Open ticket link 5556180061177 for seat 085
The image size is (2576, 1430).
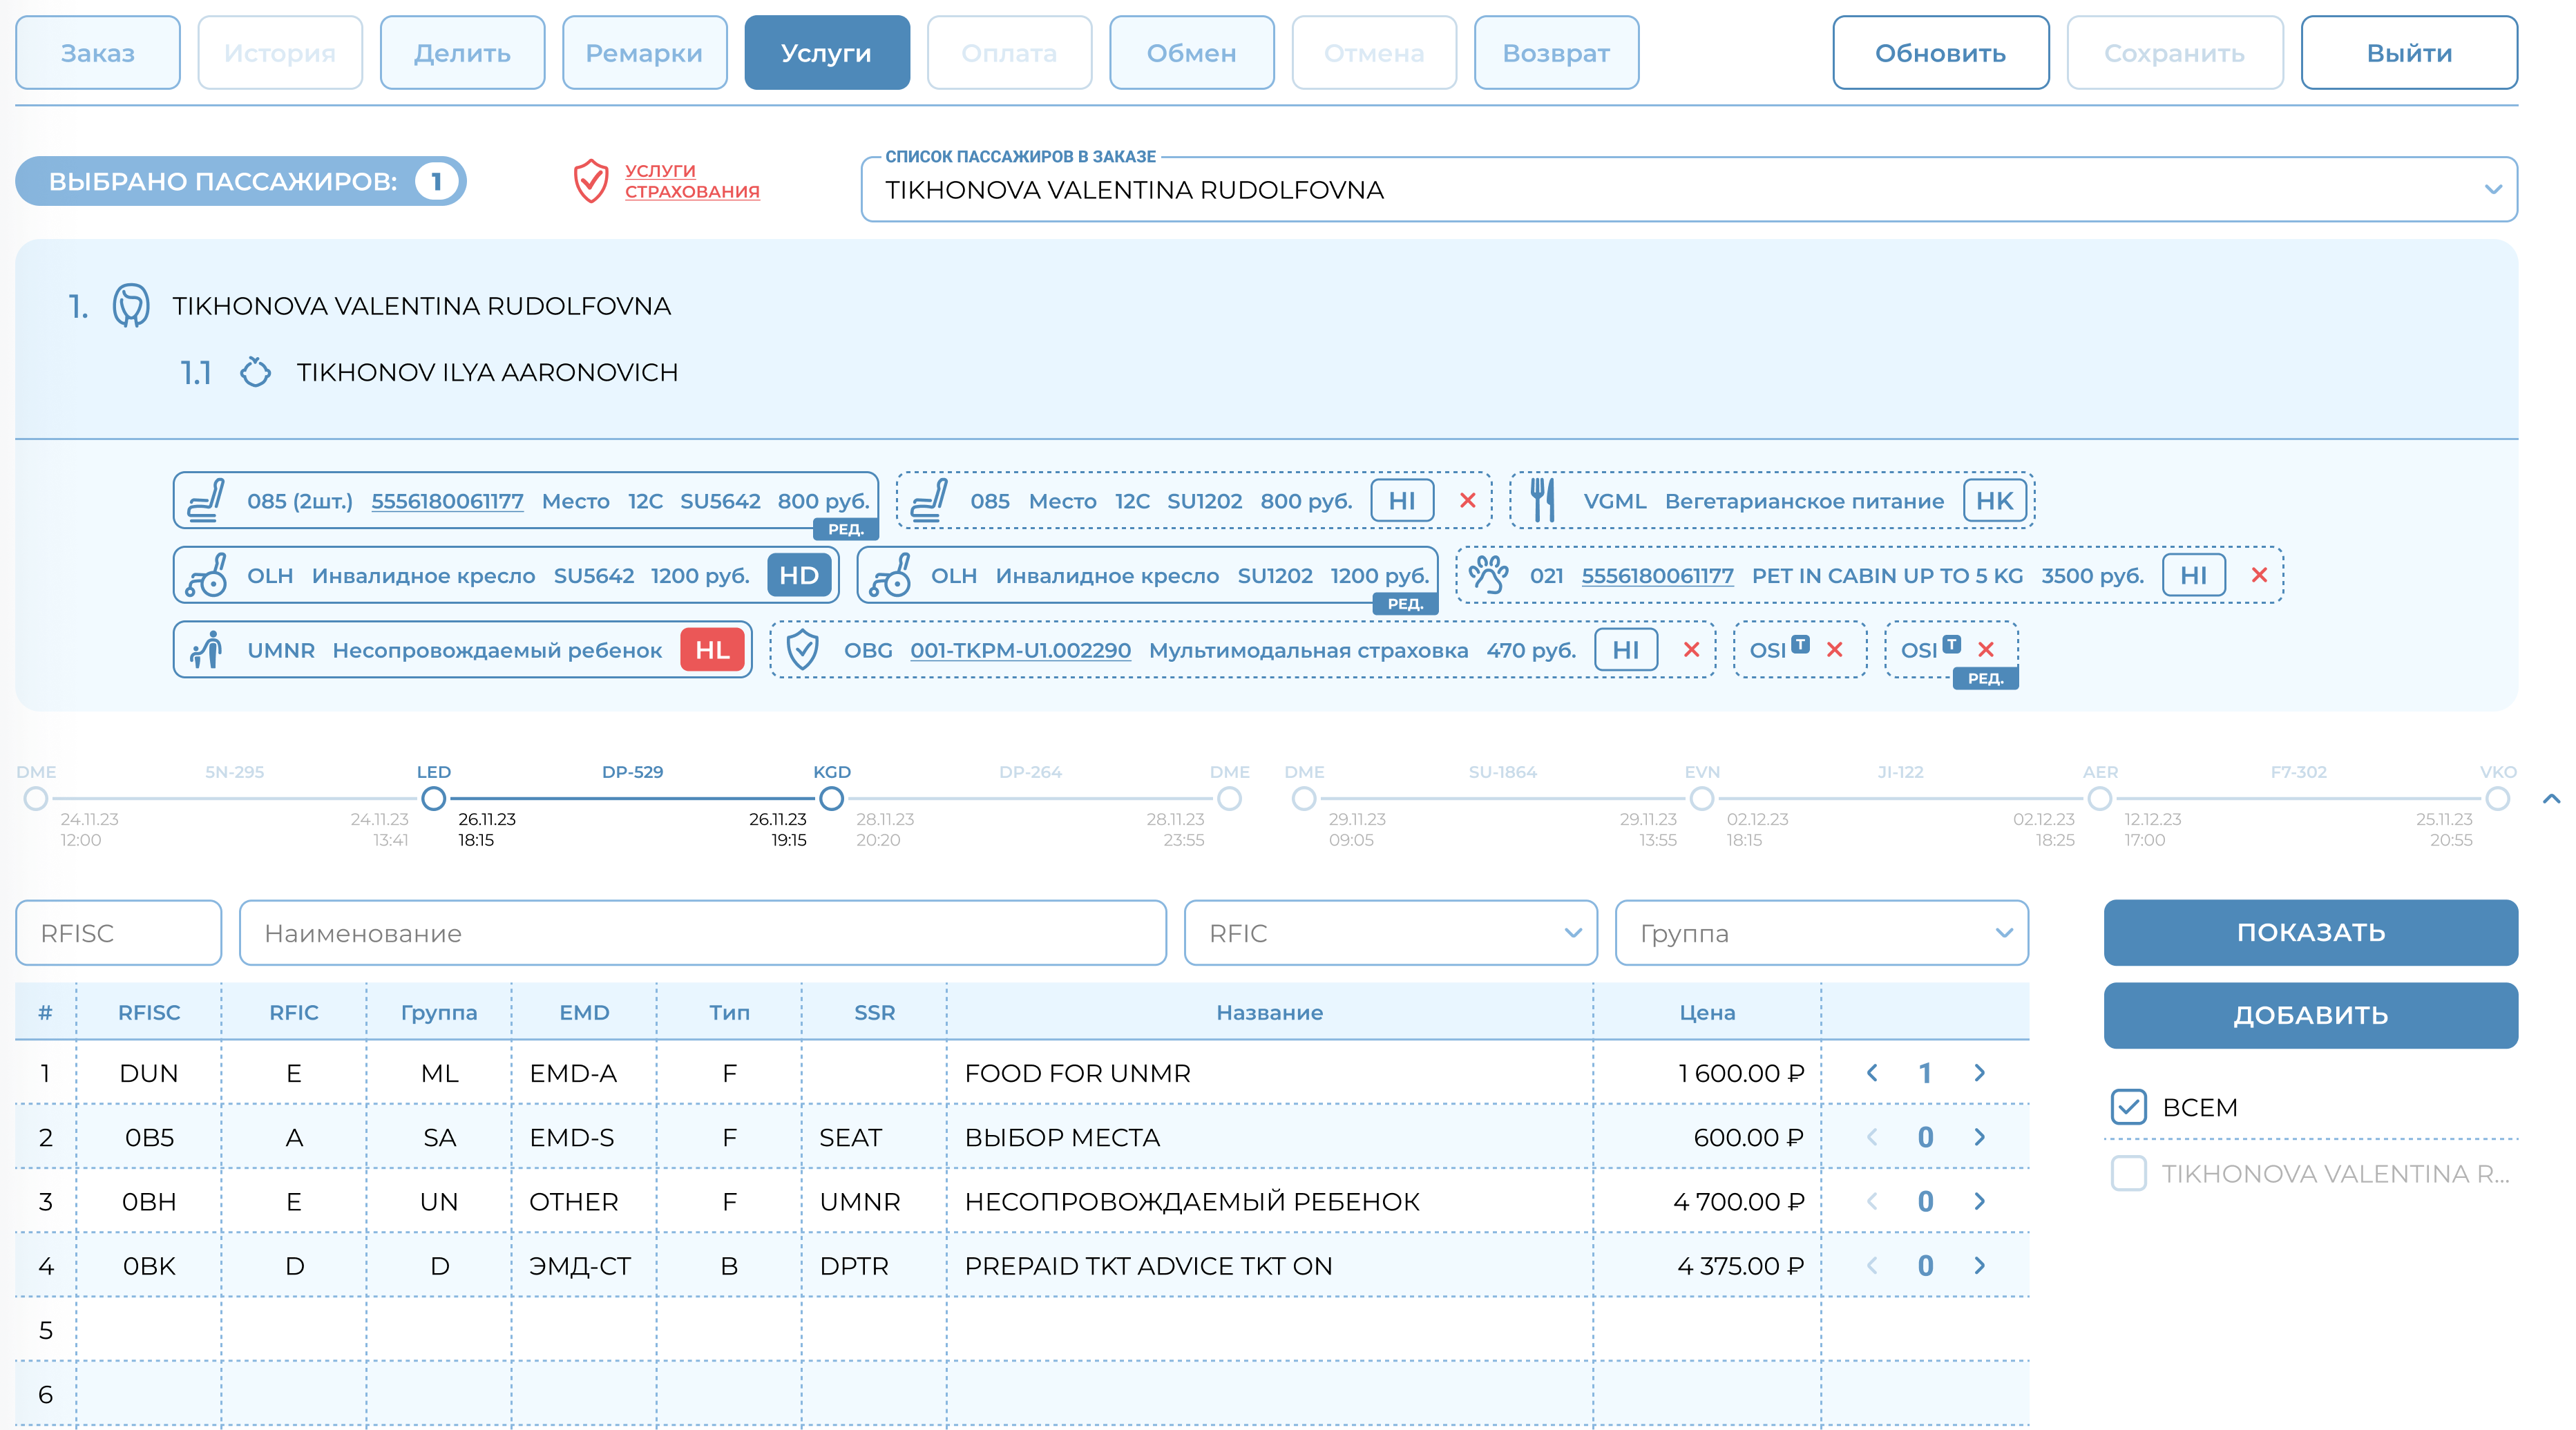coord(447,501)
